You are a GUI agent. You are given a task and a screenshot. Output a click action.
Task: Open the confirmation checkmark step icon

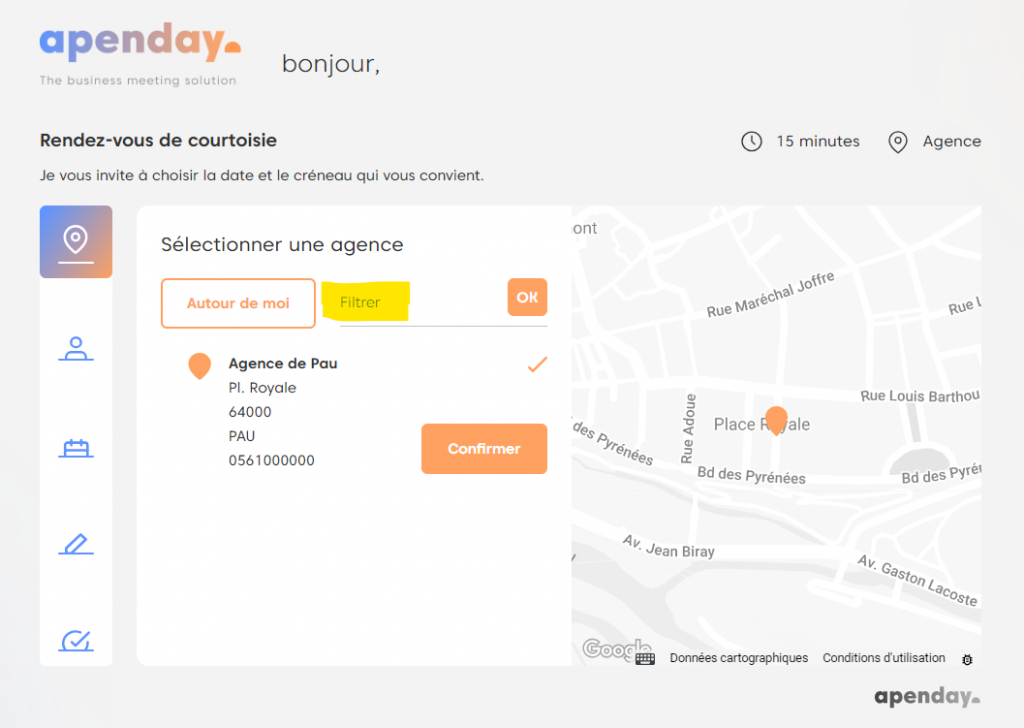(76, 640)
